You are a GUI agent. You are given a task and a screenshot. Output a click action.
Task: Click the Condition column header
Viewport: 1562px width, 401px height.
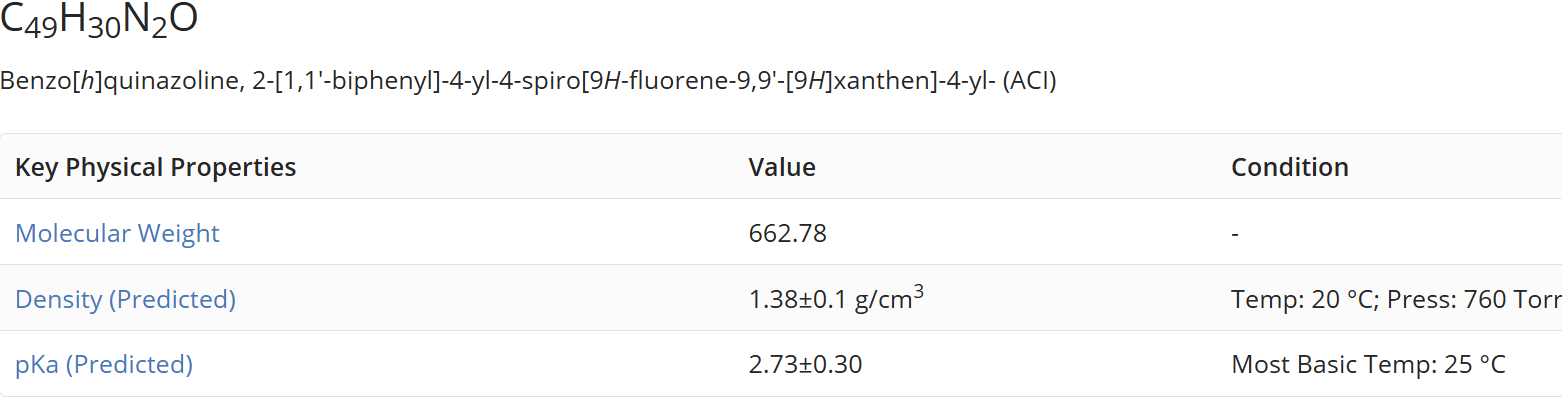tap(1290, 167)
